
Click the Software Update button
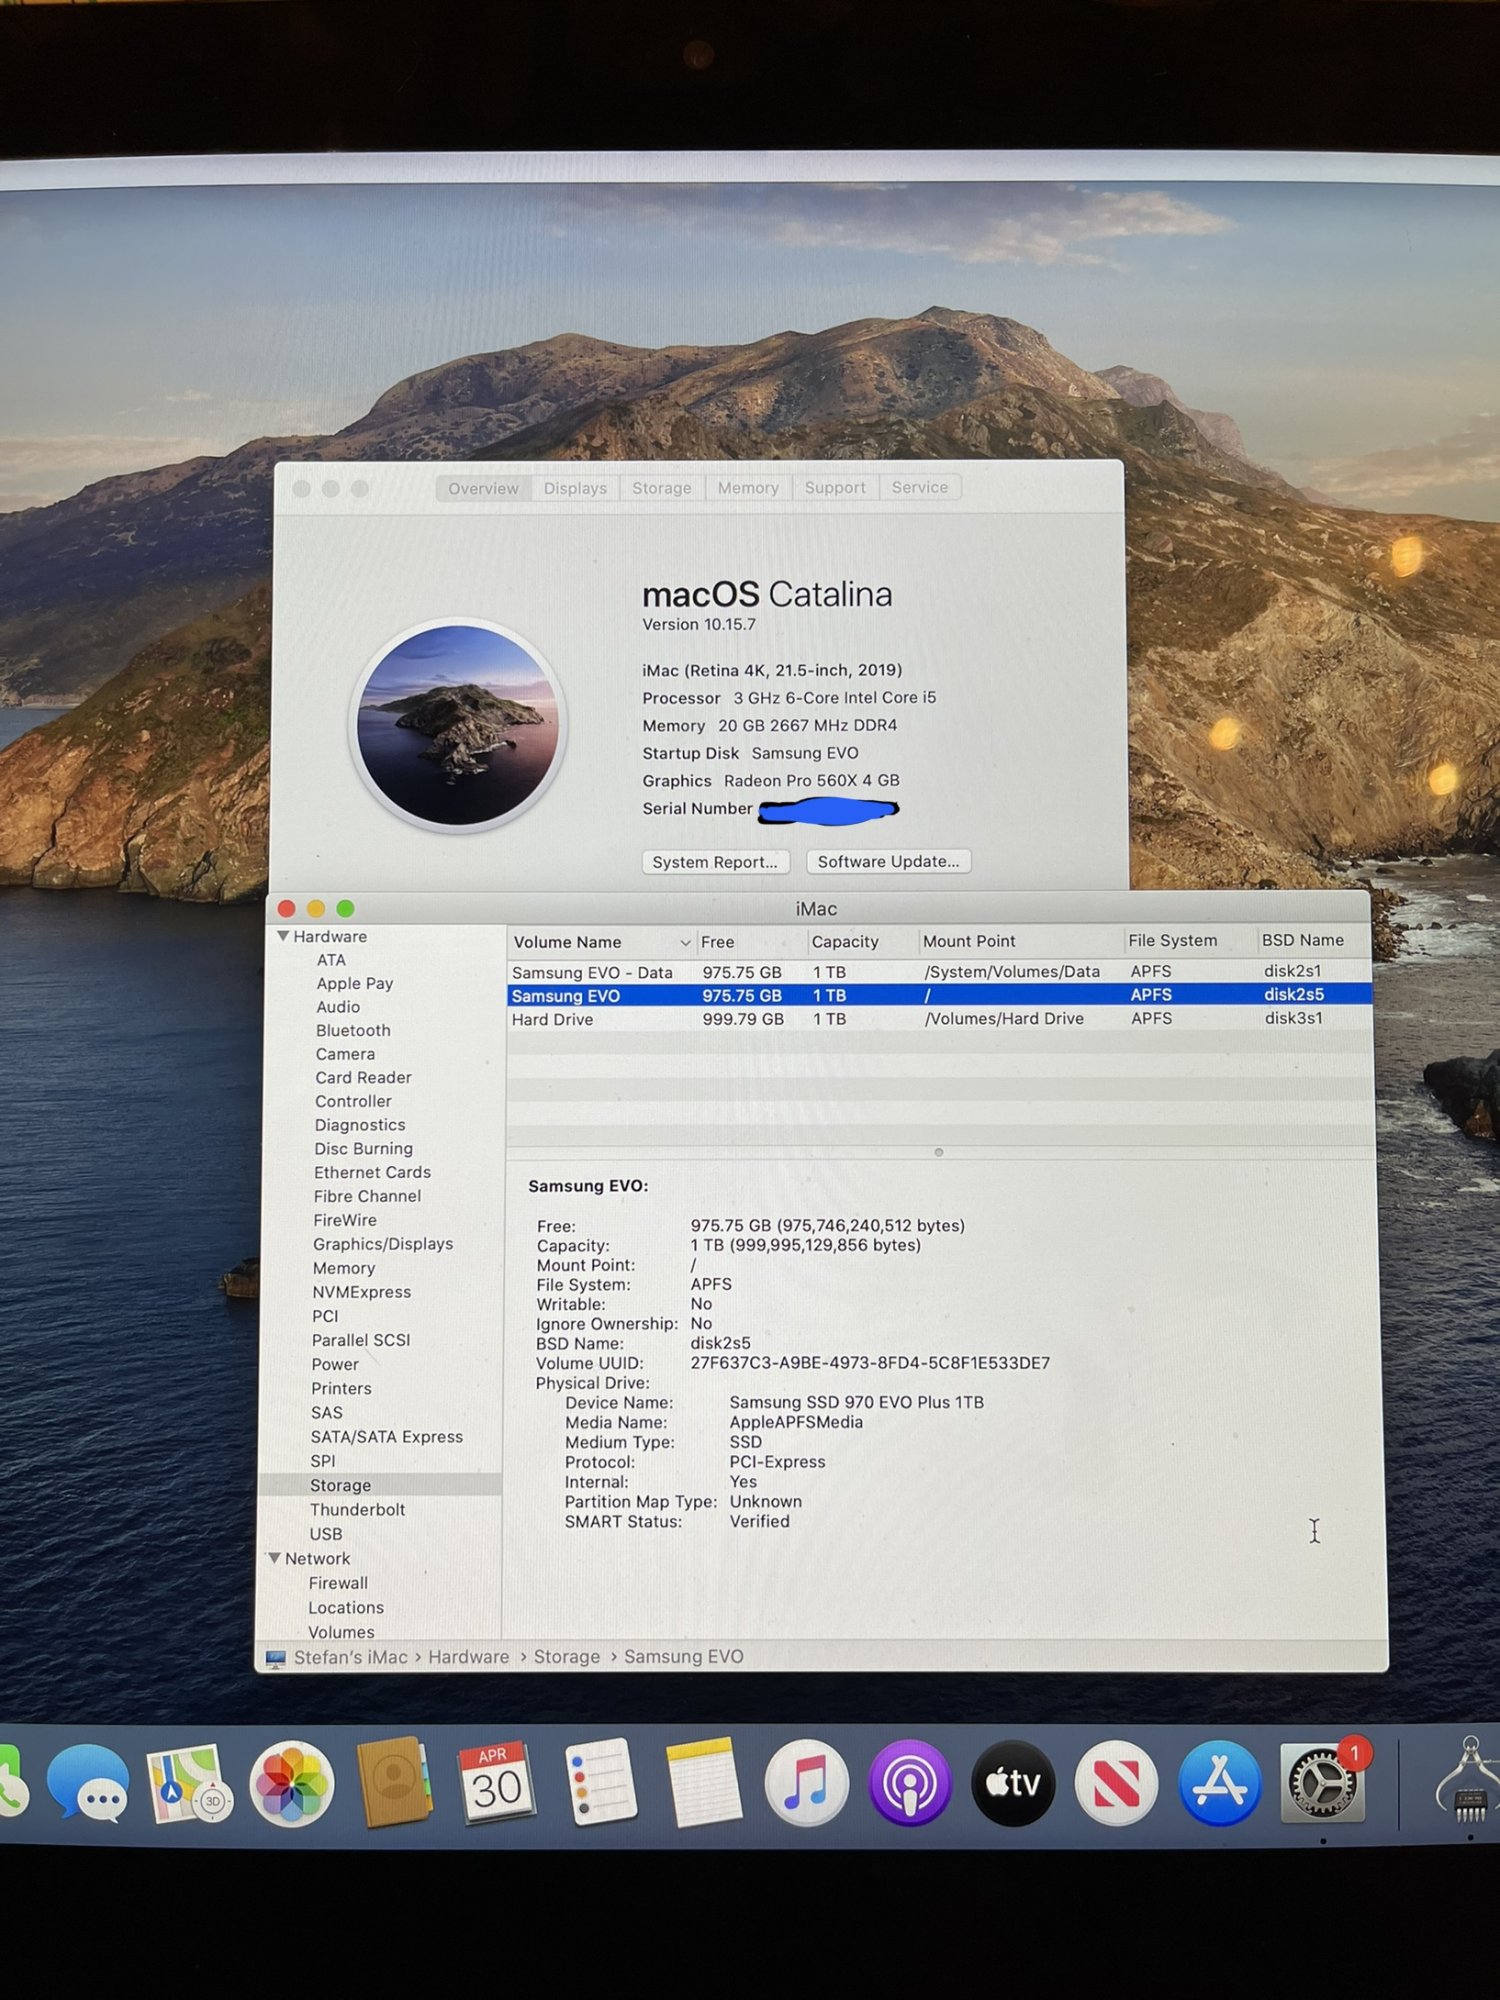(x=888, y=861)
